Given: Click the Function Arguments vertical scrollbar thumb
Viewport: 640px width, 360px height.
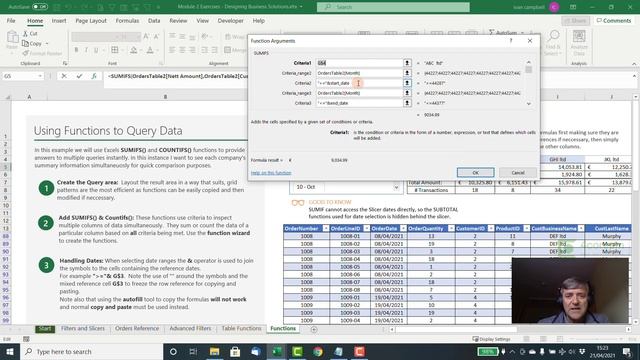Looking at the screenshot, I should [x=529, y=69].
